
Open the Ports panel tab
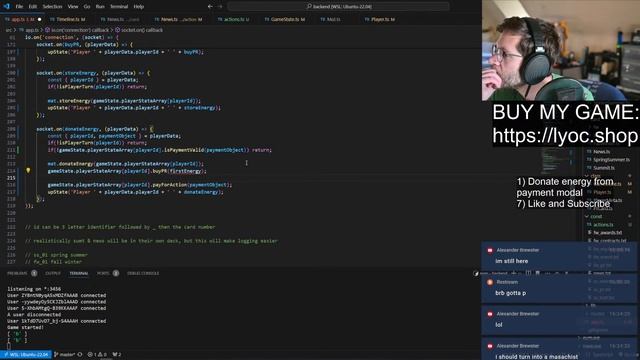103,273
